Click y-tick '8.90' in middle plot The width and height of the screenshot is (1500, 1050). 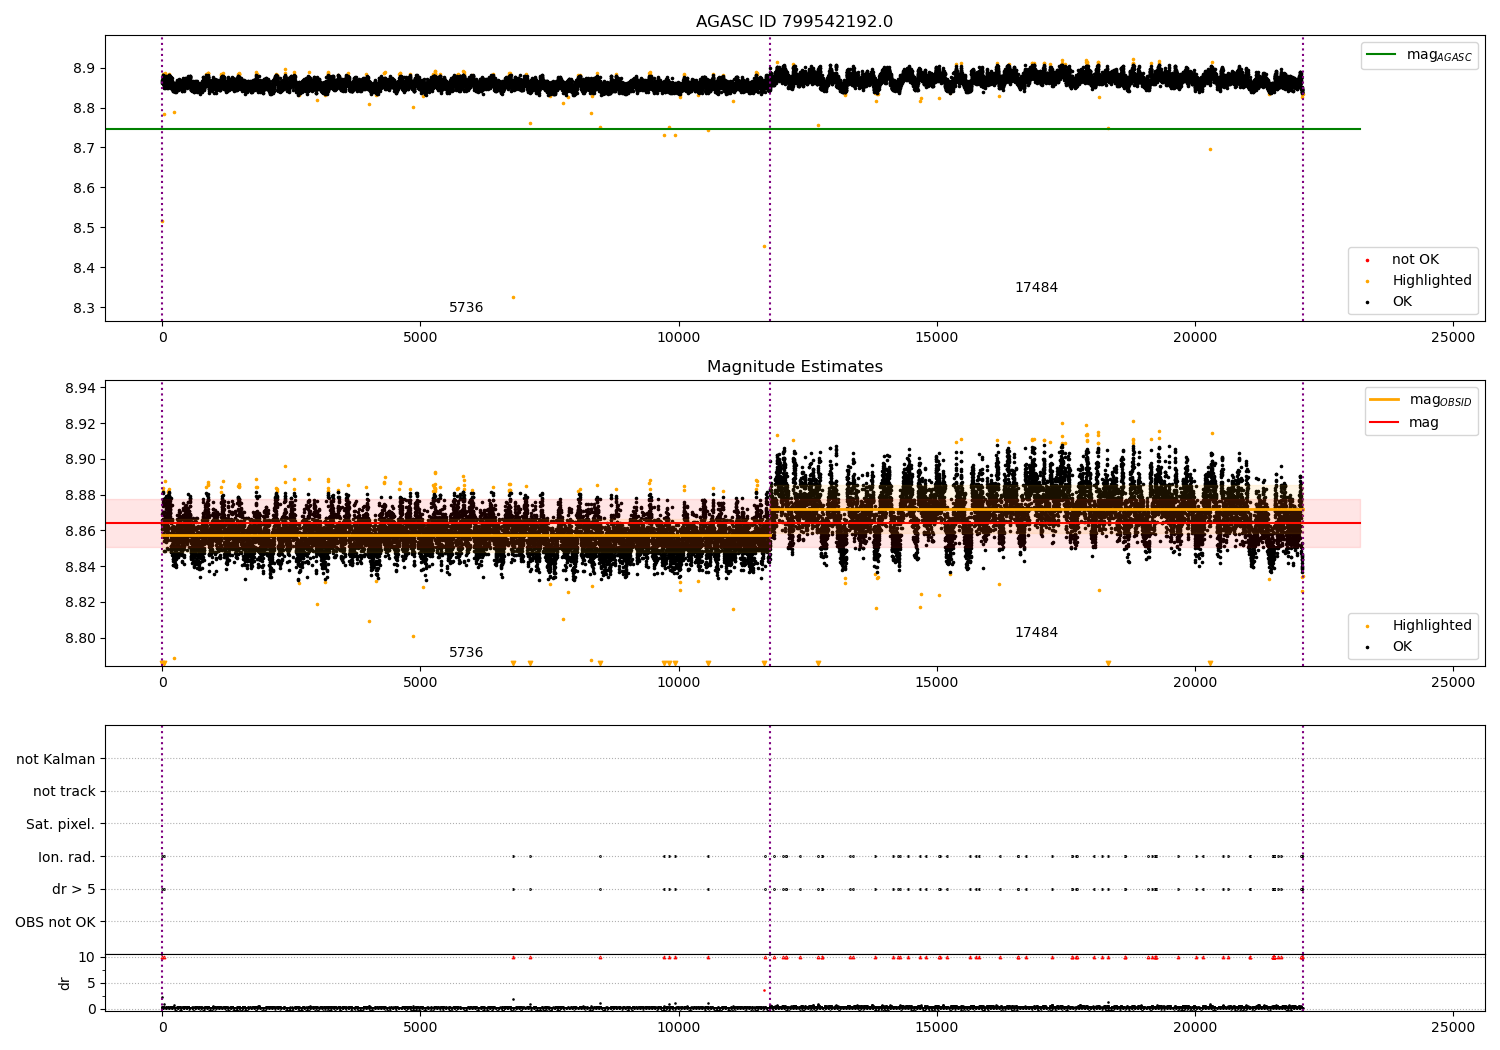tap(80, 460)
